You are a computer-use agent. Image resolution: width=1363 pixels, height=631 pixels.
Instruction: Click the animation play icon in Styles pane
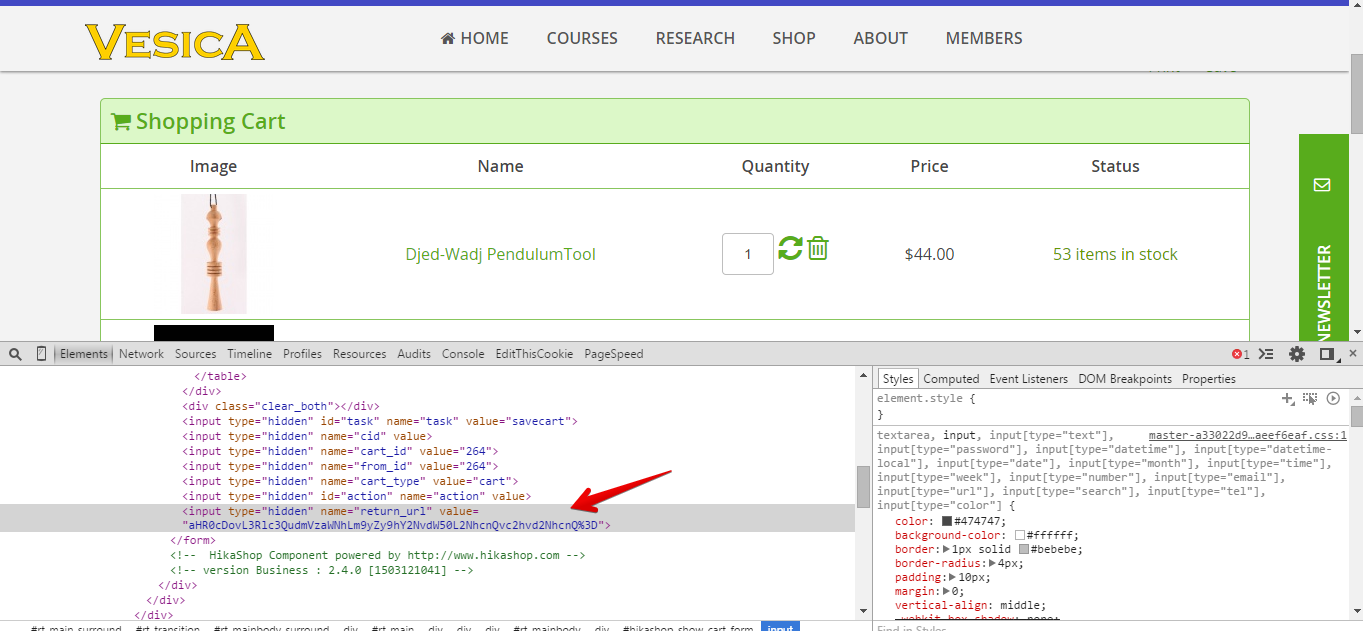point(1333,399)
